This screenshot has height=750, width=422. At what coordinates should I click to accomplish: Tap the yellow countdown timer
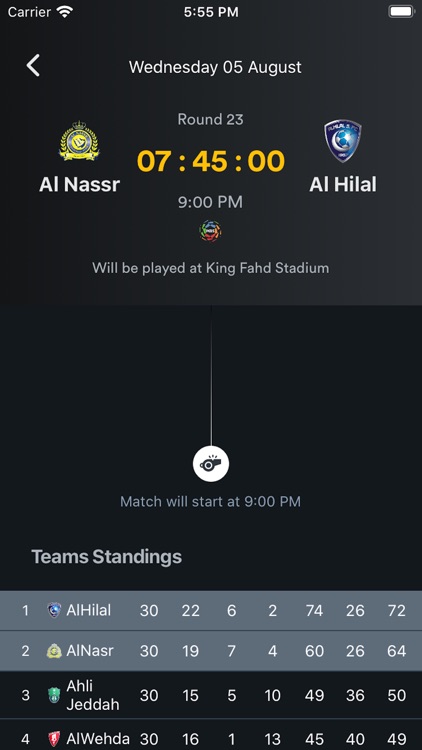[x=211, y=161]
